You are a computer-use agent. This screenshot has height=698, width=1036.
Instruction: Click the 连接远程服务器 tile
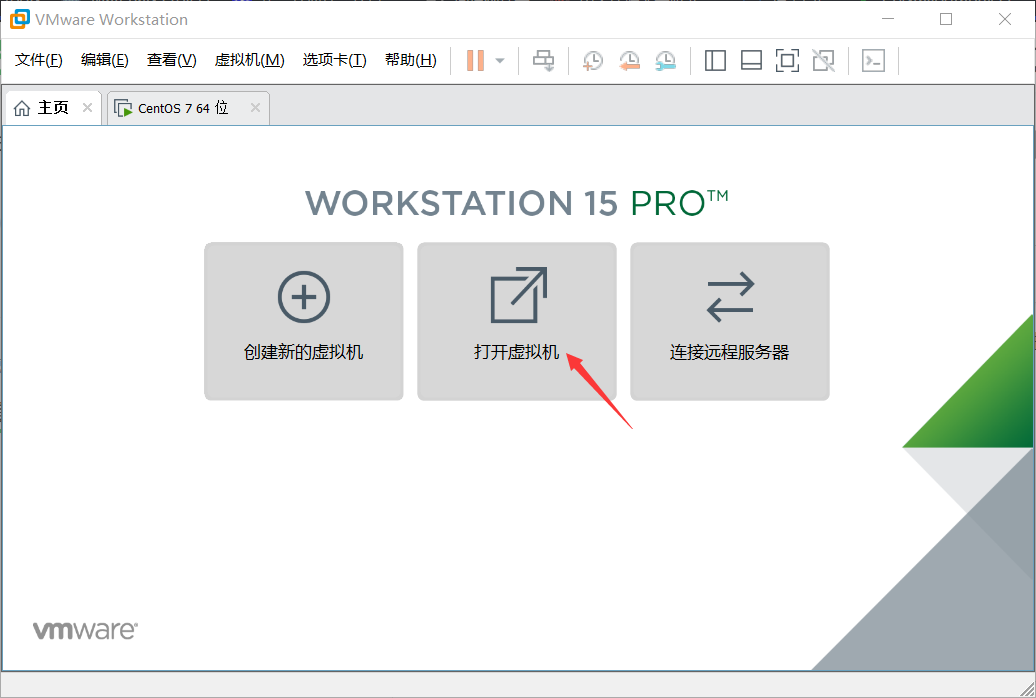tap(729, 321)
